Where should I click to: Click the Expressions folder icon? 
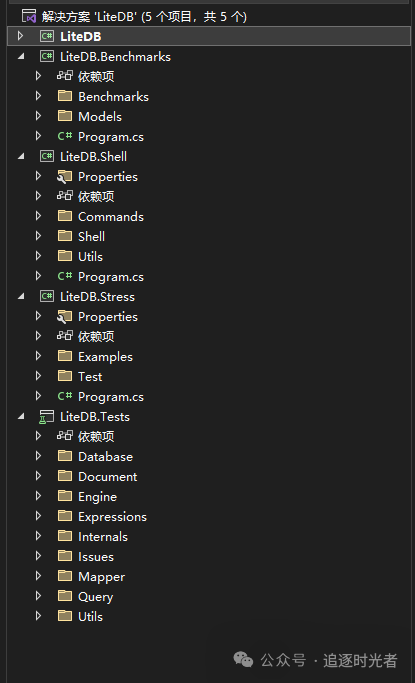pos(65,516)
